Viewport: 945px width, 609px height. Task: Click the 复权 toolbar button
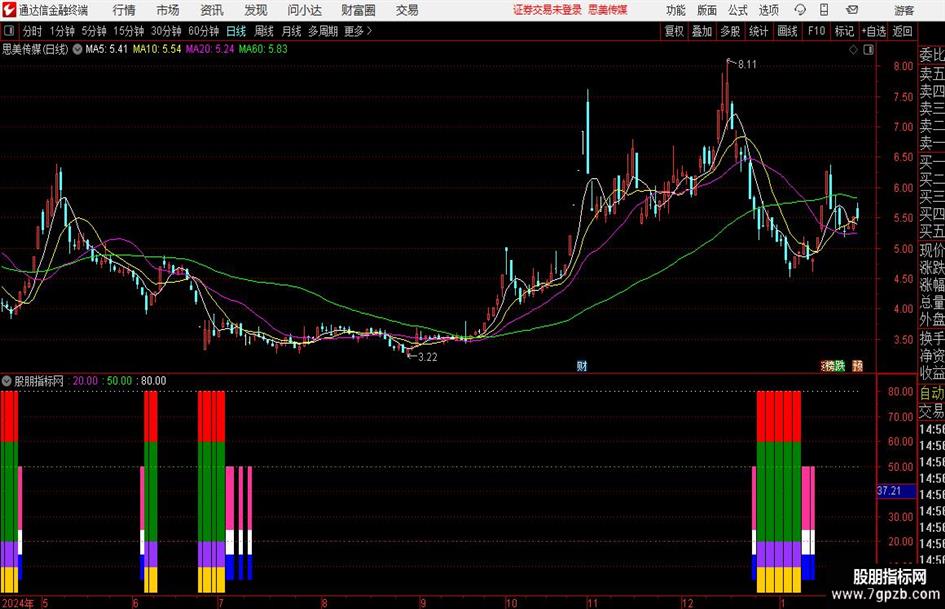tap(674, 31)
